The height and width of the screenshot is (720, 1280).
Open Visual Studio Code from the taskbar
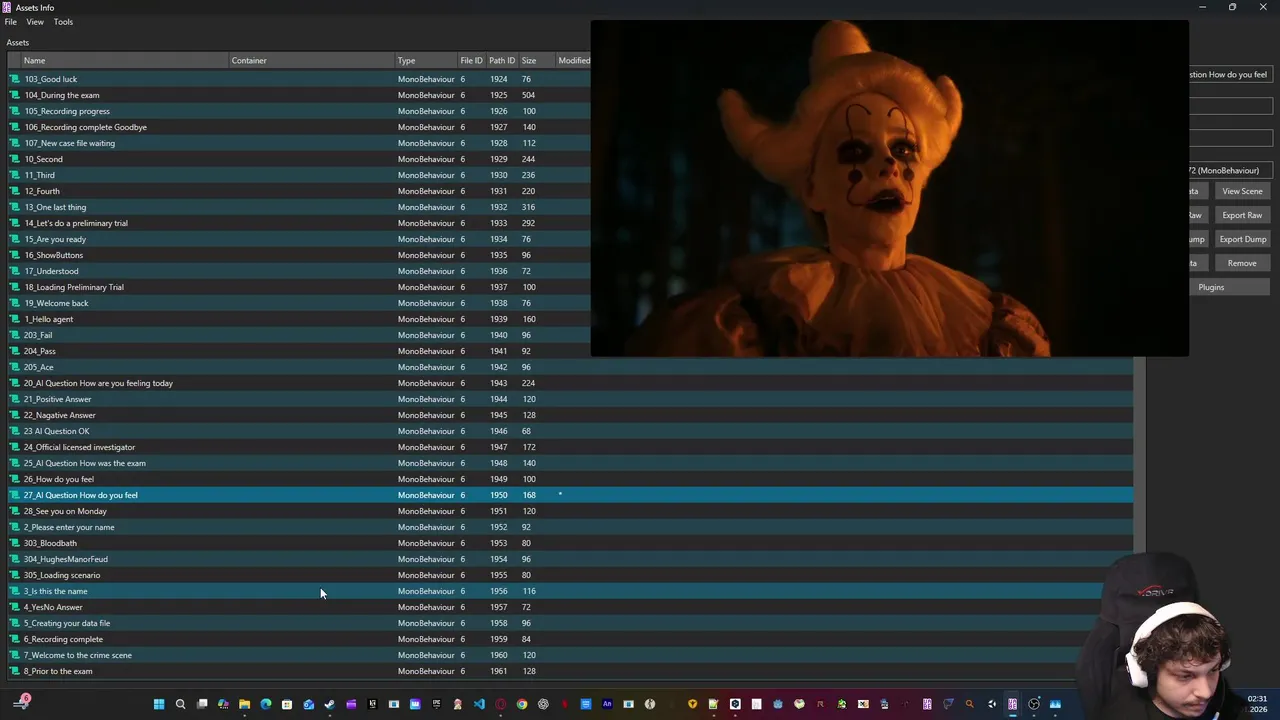click(x=479, y=704)
